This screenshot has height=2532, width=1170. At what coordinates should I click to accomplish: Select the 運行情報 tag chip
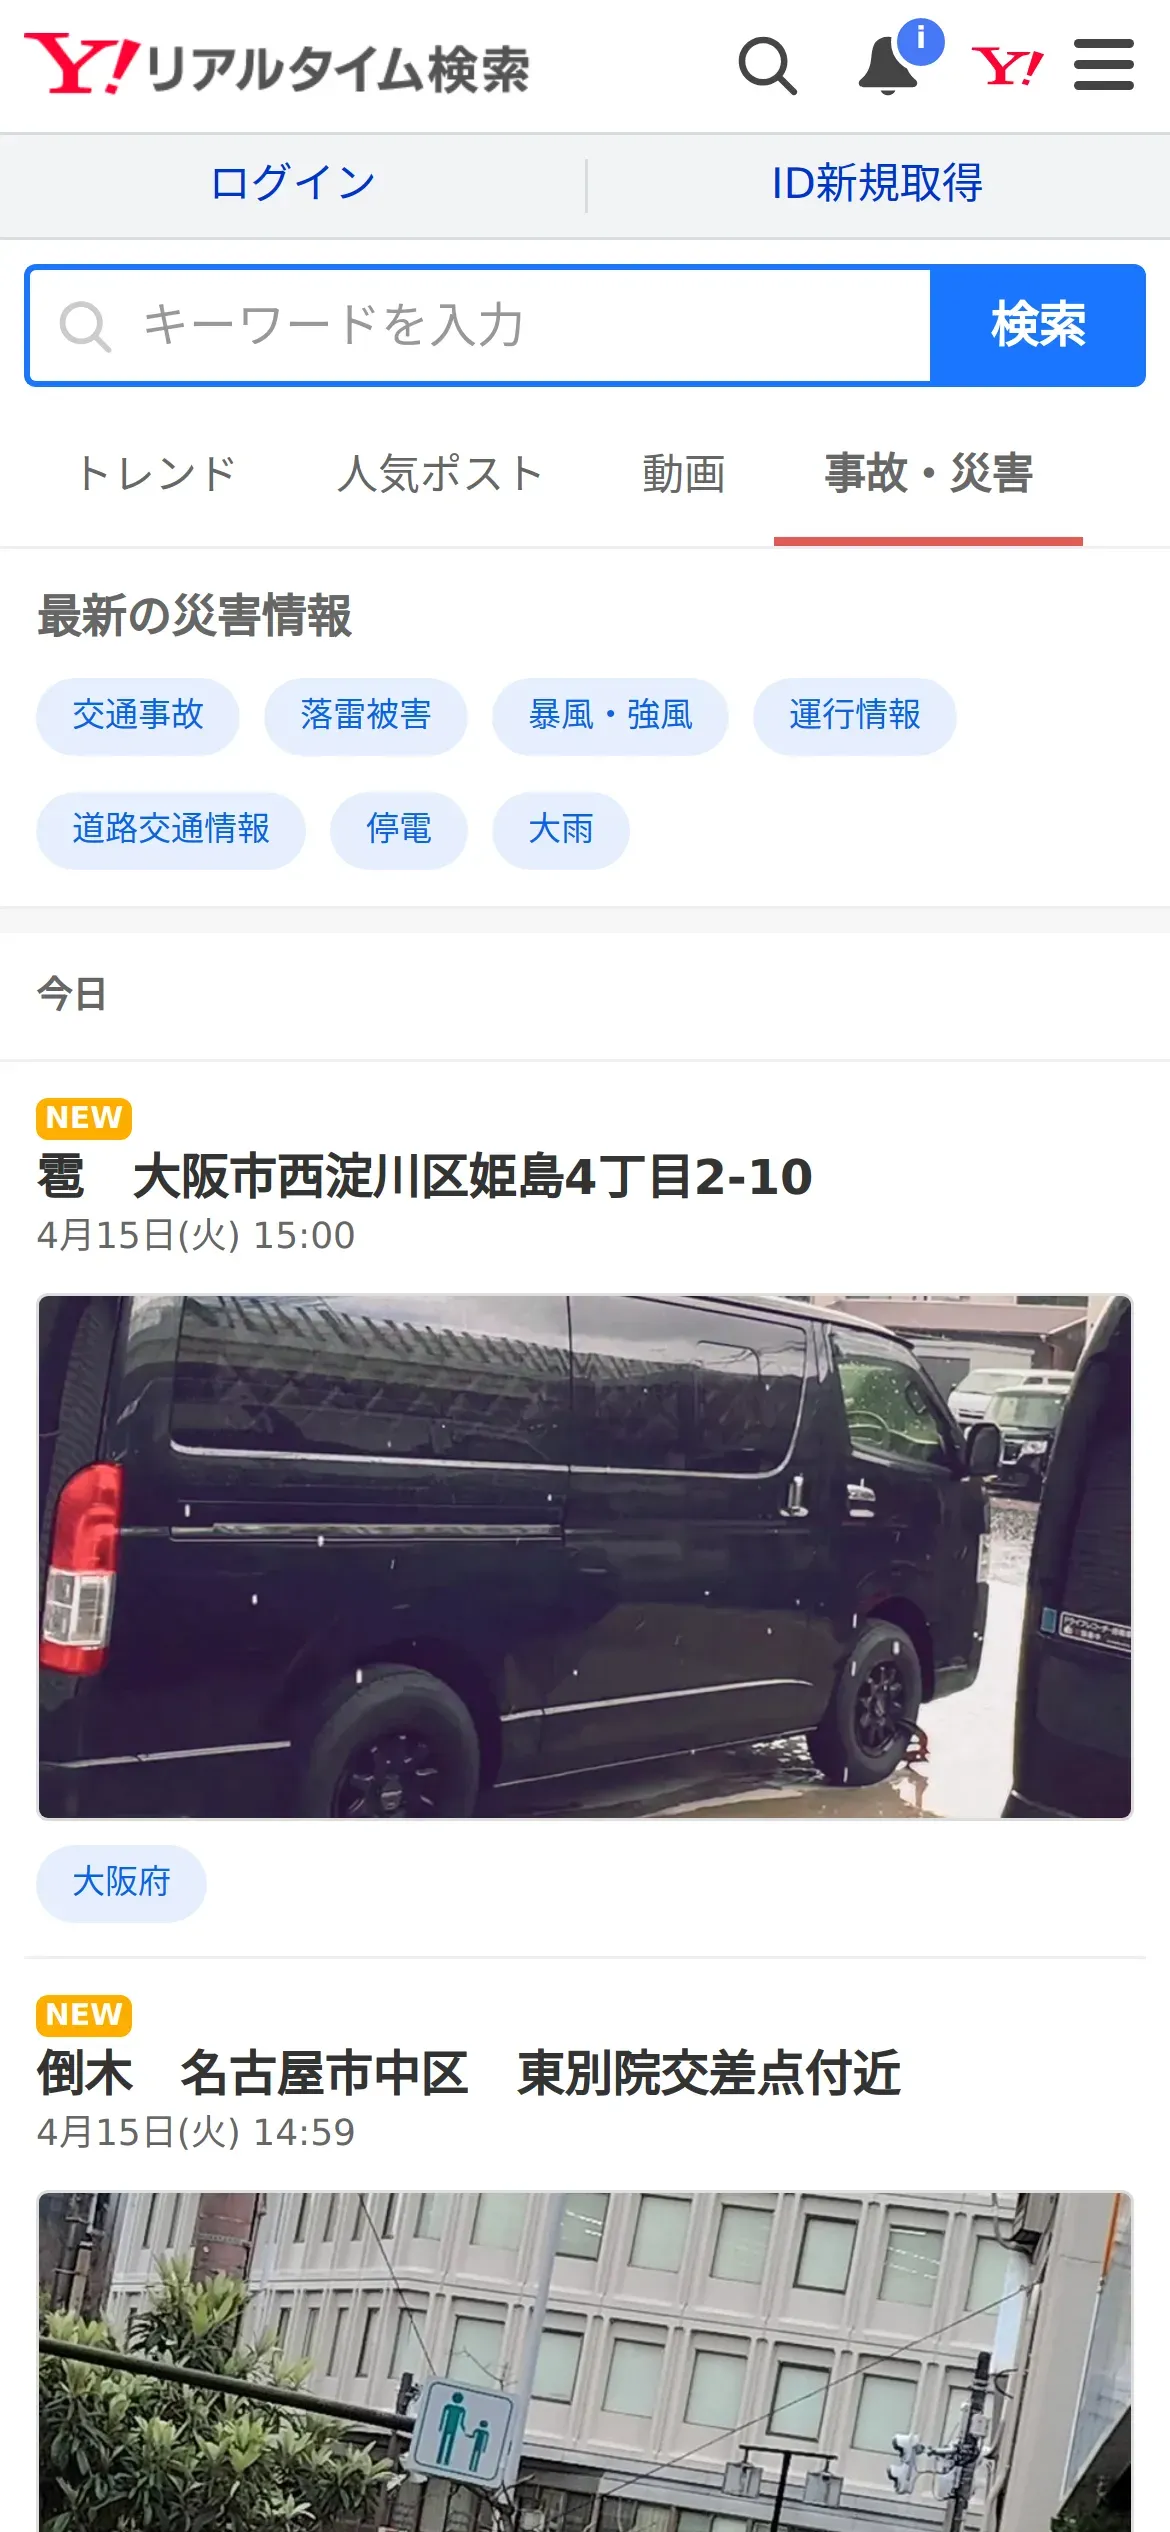pyautogui.click(x=855, y=716)
